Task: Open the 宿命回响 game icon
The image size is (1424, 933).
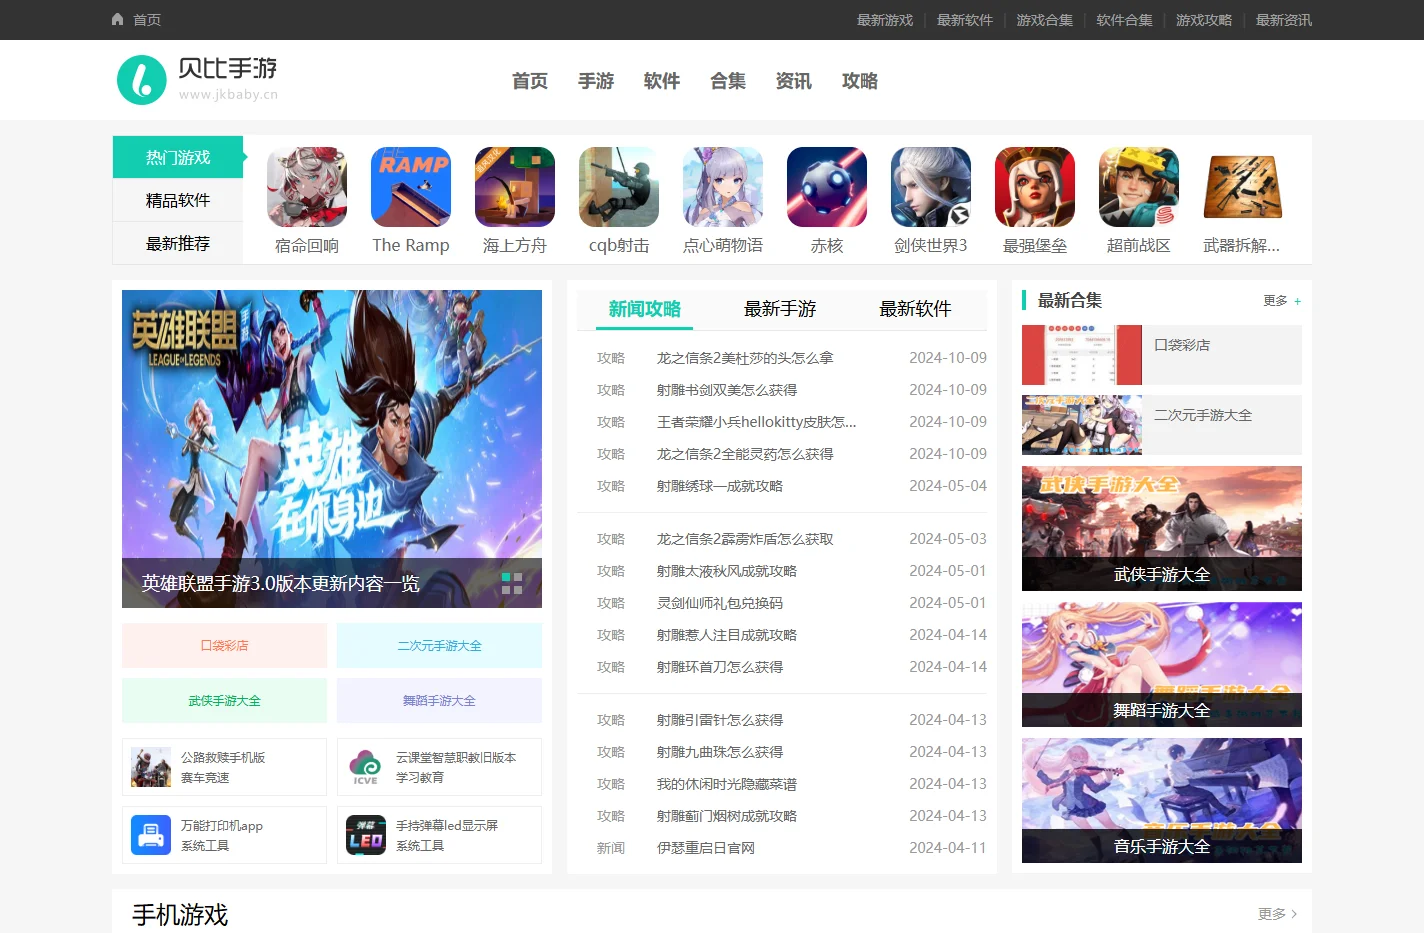Action: point(307,187)
